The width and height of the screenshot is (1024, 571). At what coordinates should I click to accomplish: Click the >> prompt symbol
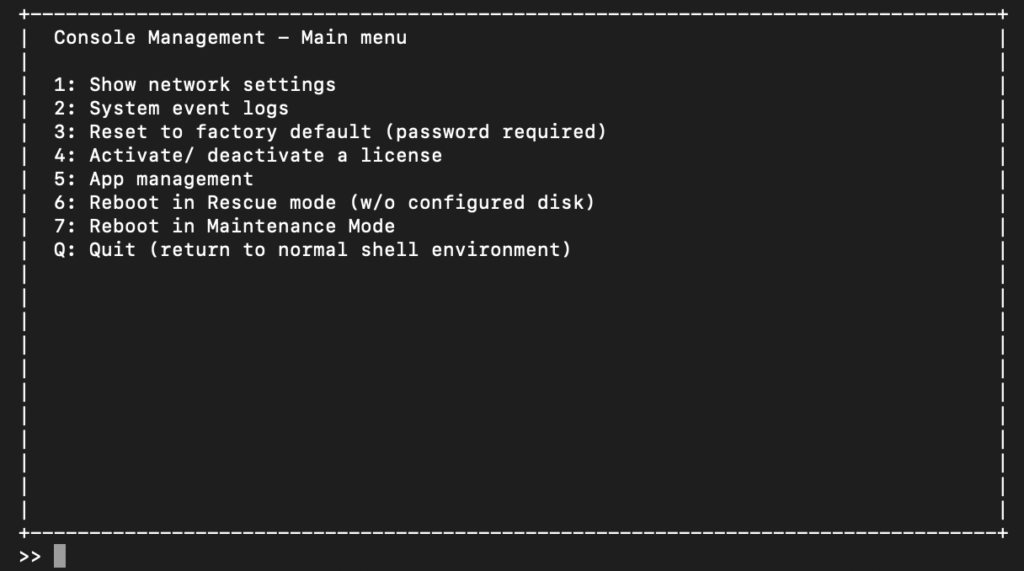point(30,557)
